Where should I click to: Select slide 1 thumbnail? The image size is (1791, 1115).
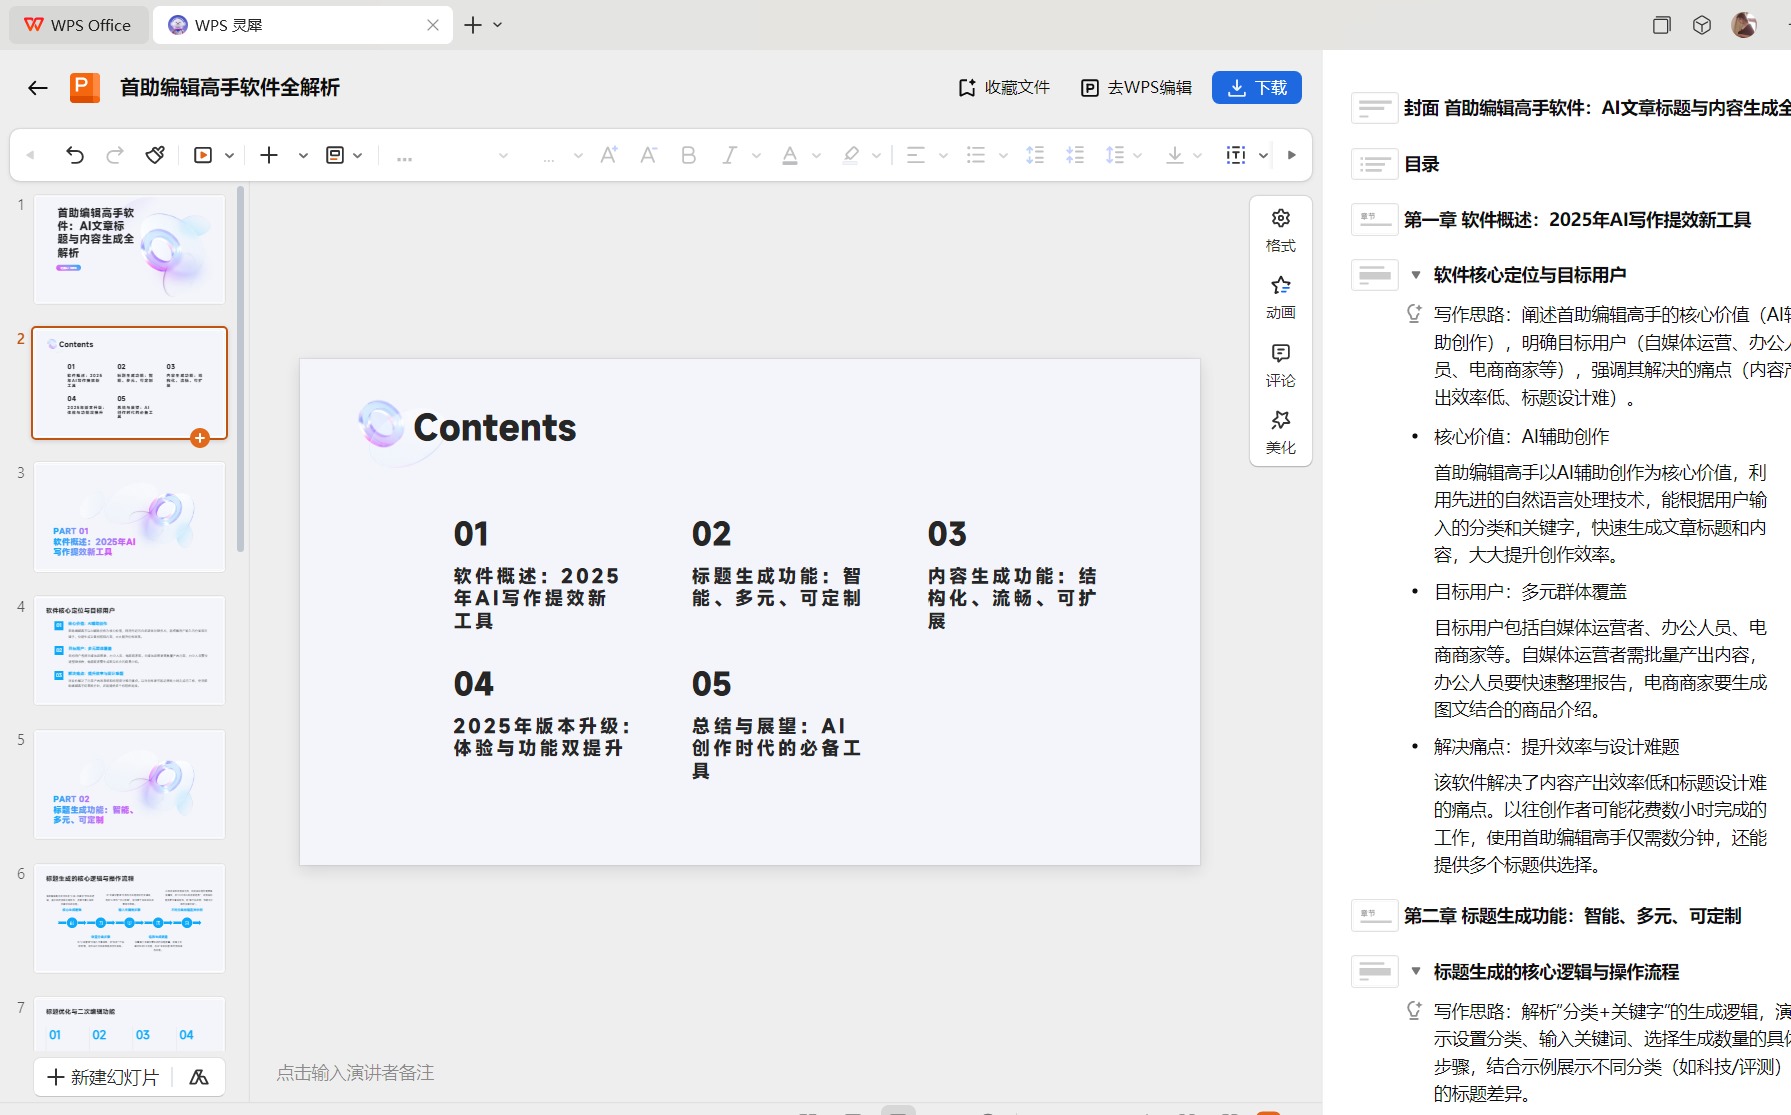130,249
